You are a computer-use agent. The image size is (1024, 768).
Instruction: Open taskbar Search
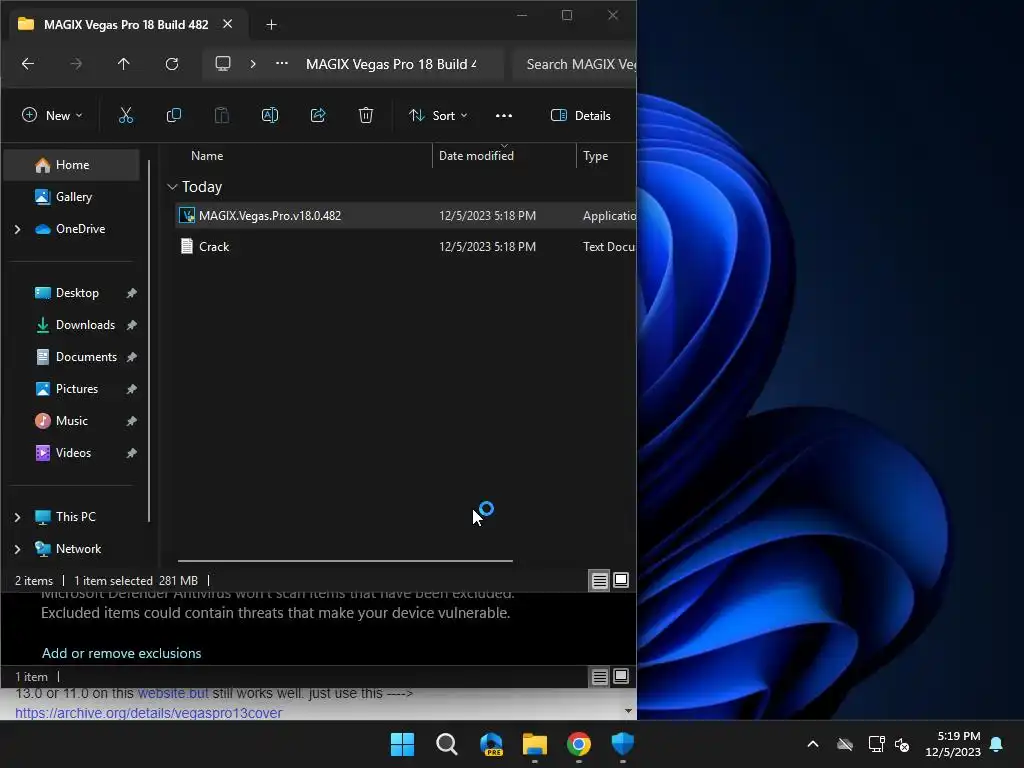click(x=447, y=744)
